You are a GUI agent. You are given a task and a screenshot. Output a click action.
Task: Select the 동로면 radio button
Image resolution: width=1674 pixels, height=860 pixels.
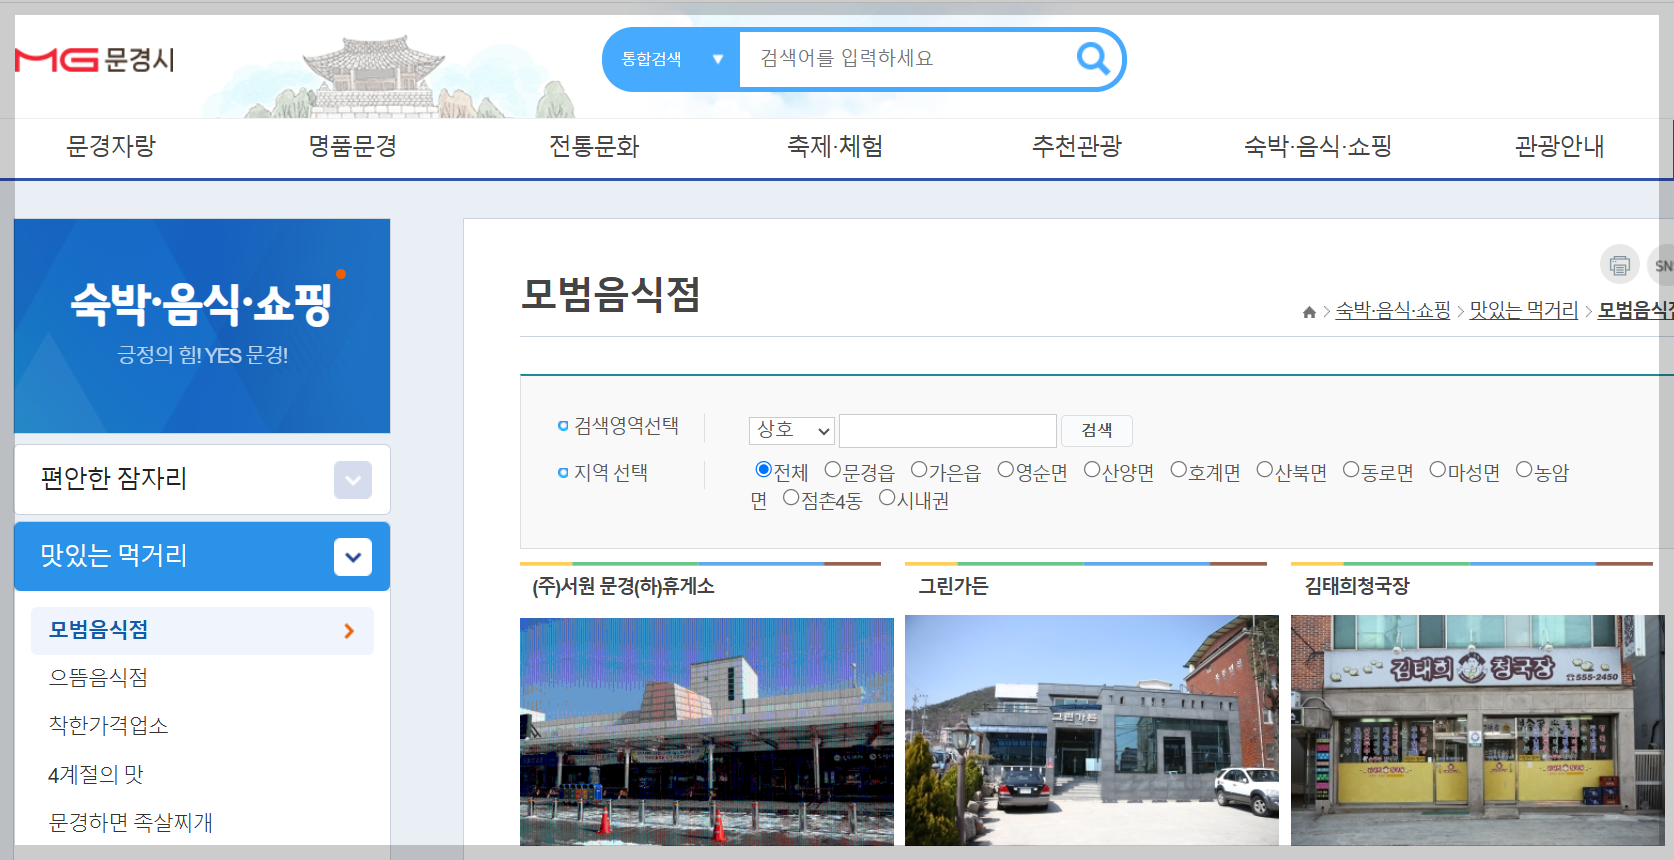point(1351,470)
